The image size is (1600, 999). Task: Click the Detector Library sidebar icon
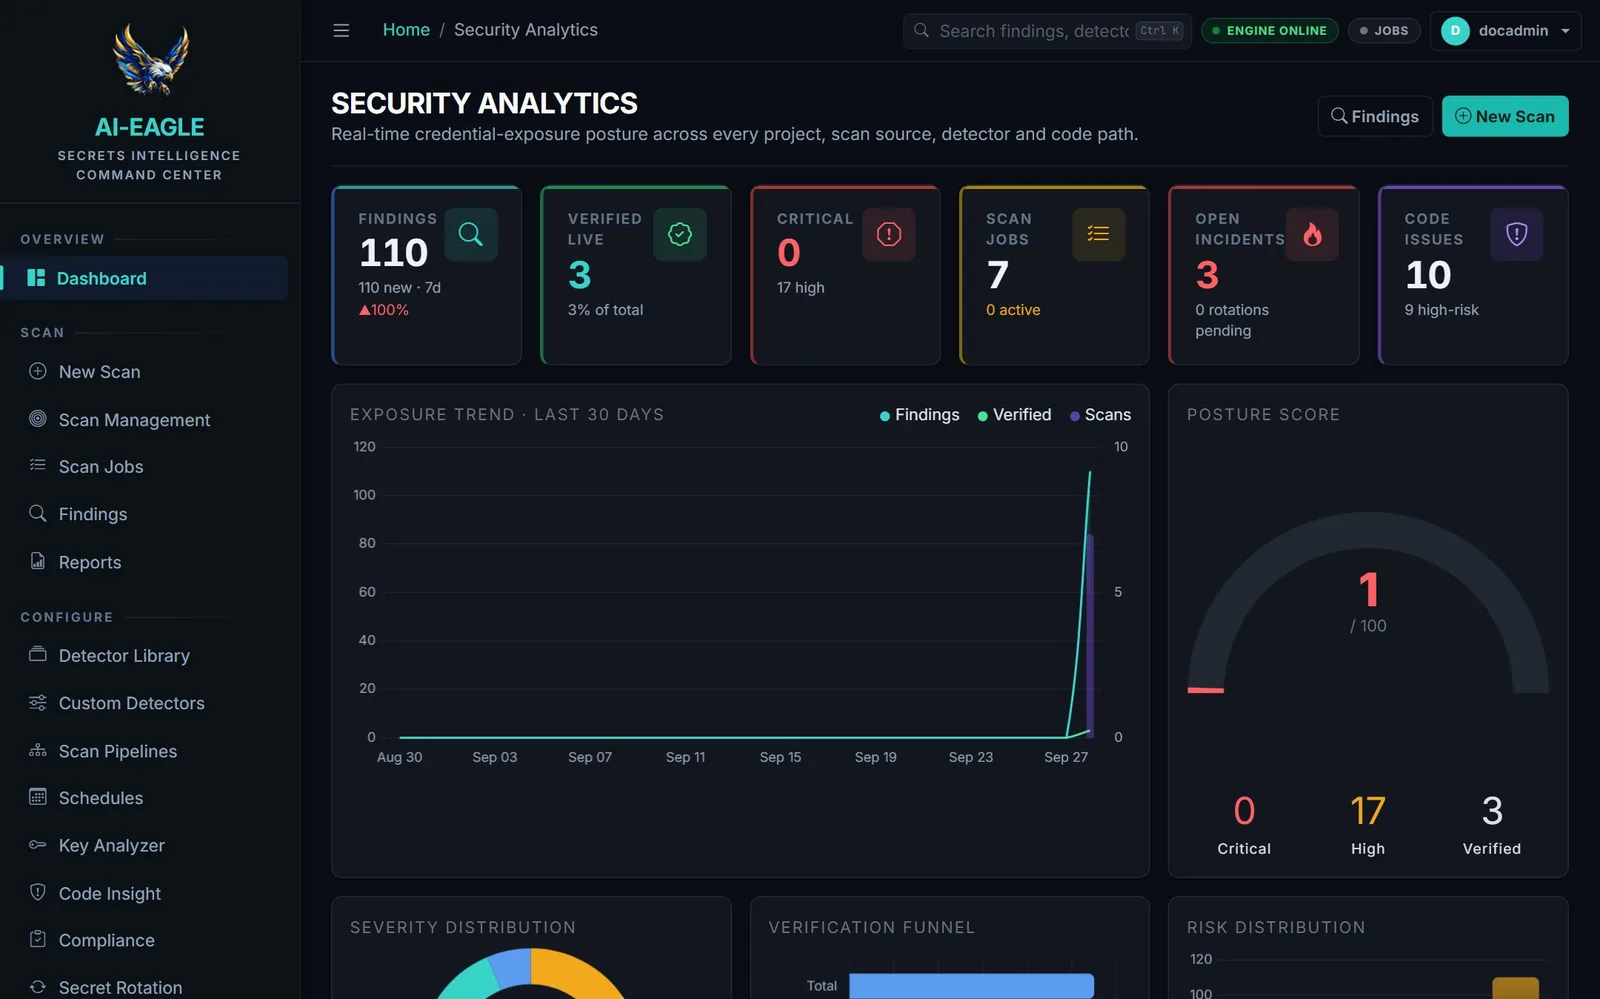pyautogui.click(x=38, y=655)
